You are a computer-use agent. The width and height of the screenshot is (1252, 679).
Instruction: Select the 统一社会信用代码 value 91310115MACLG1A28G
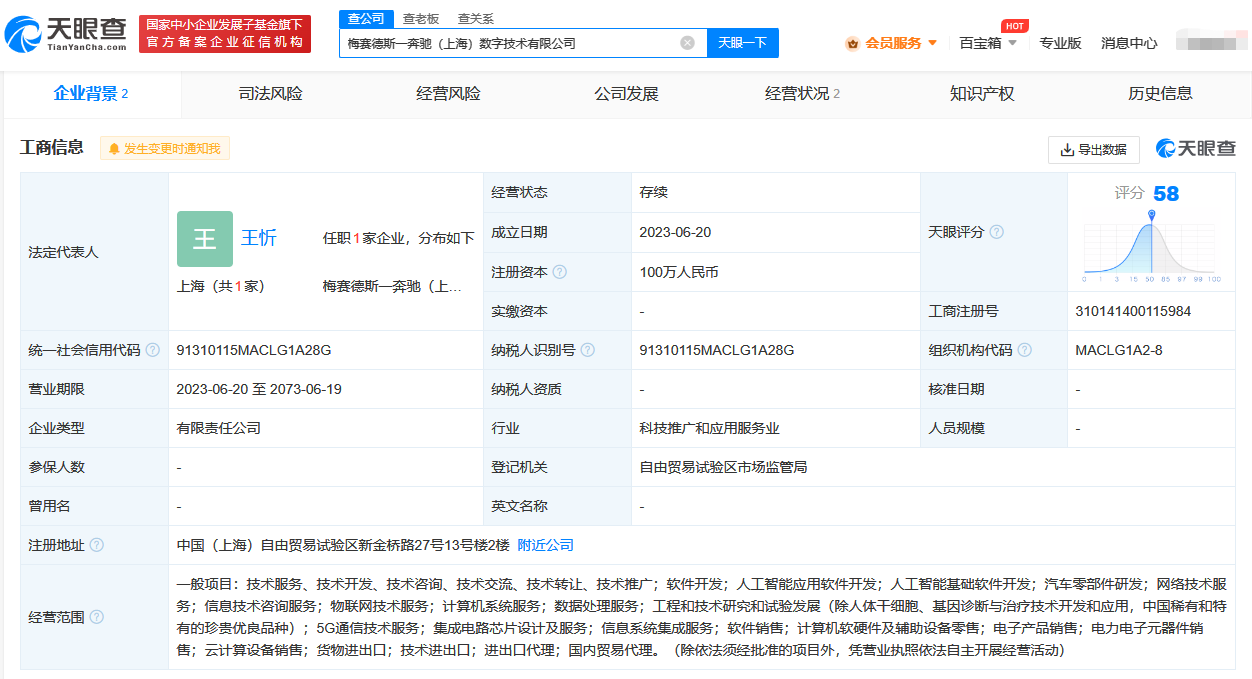click(x=254, y=350)
